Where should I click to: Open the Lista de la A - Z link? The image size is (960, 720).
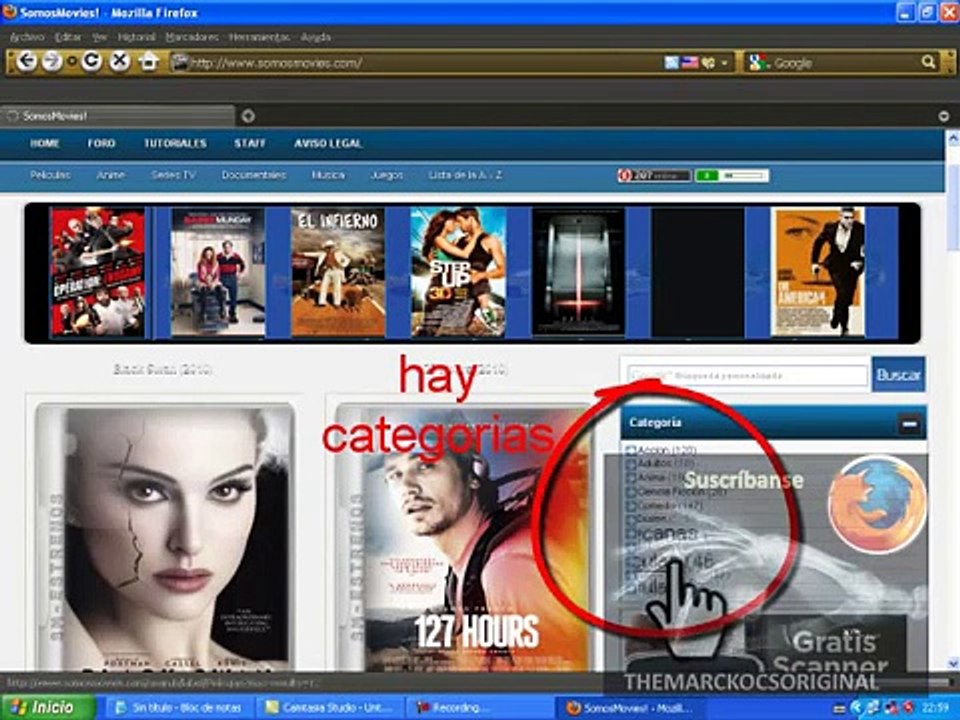[465, 175]
